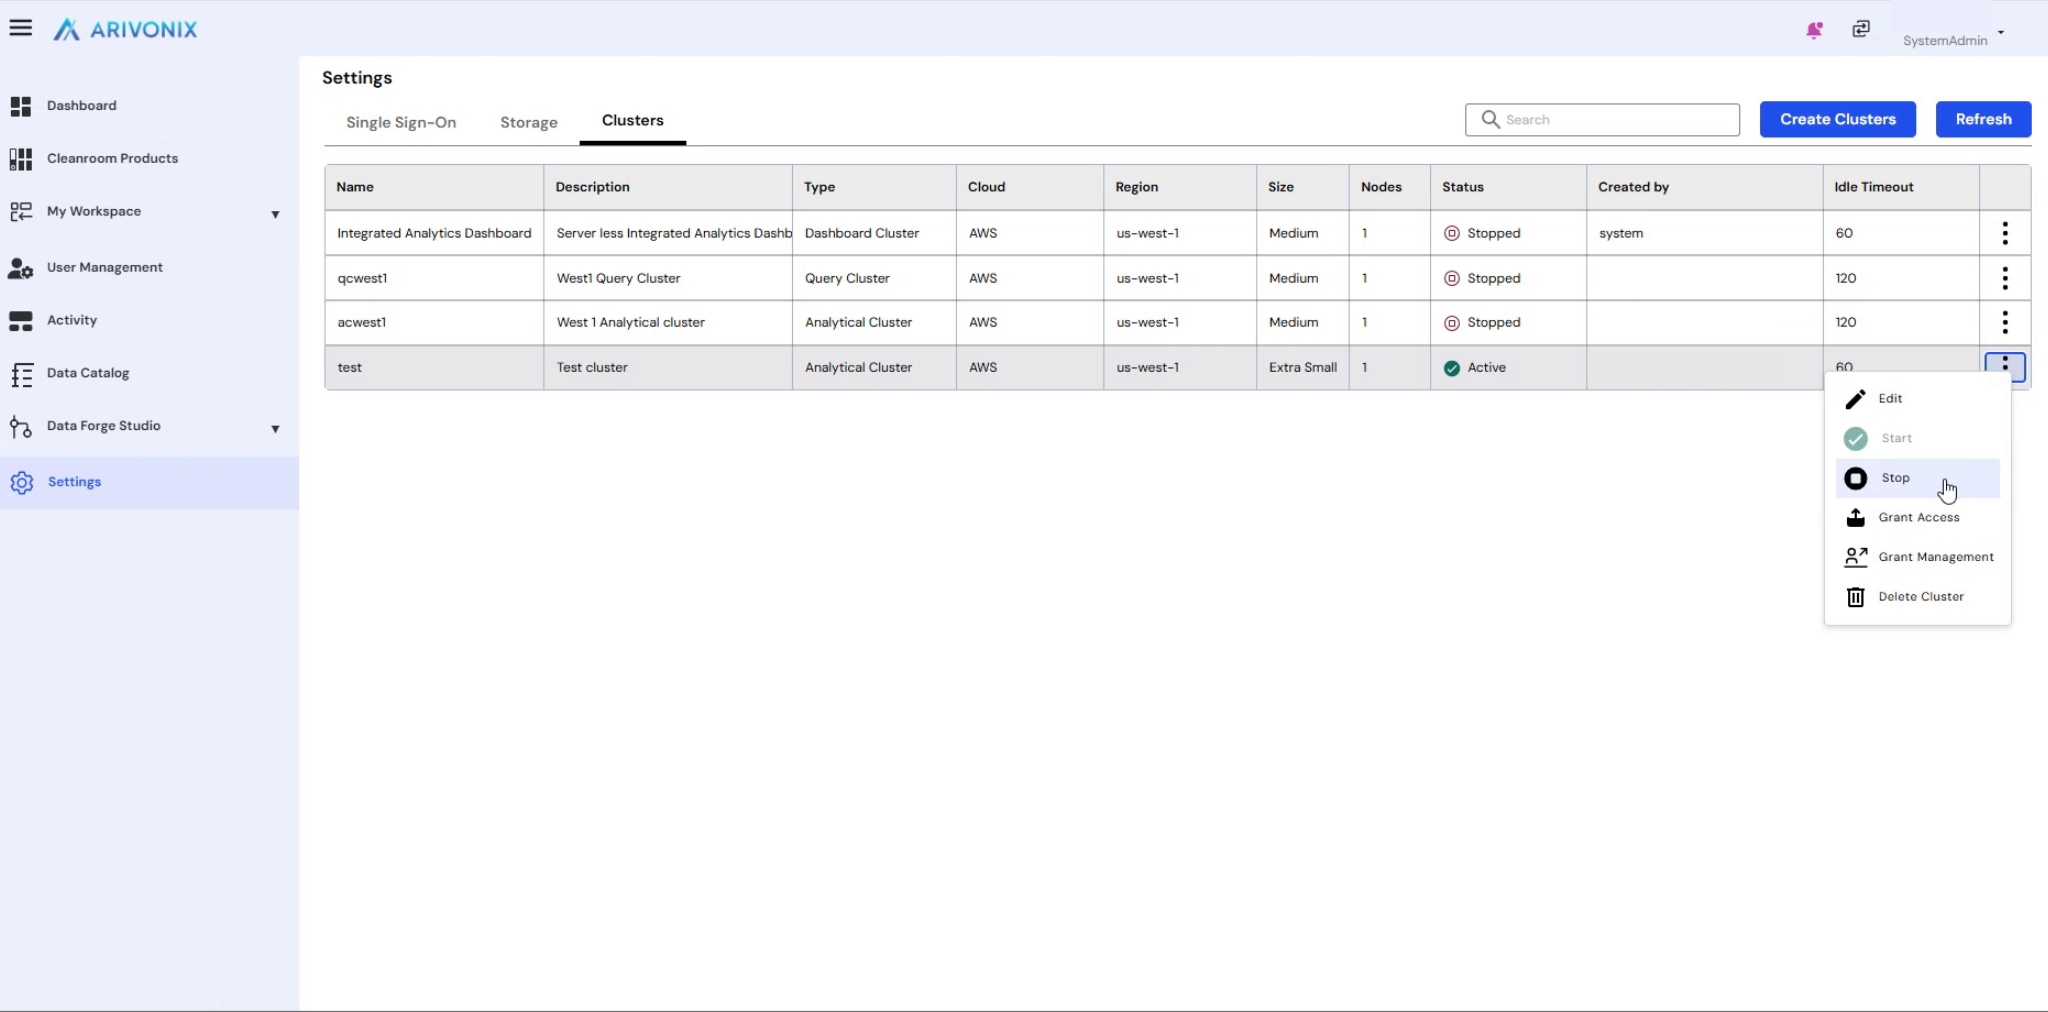Click the Create Clusters button
The height and width of the screenshot is (1012, 2048).
click(1837, 119)
